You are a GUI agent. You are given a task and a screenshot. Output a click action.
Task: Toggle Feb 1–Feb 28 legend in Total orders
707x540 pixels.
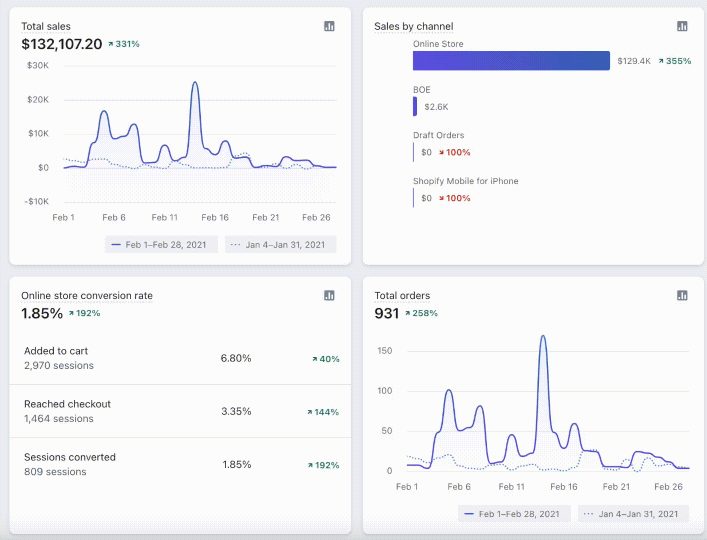[x=515, y=514]
